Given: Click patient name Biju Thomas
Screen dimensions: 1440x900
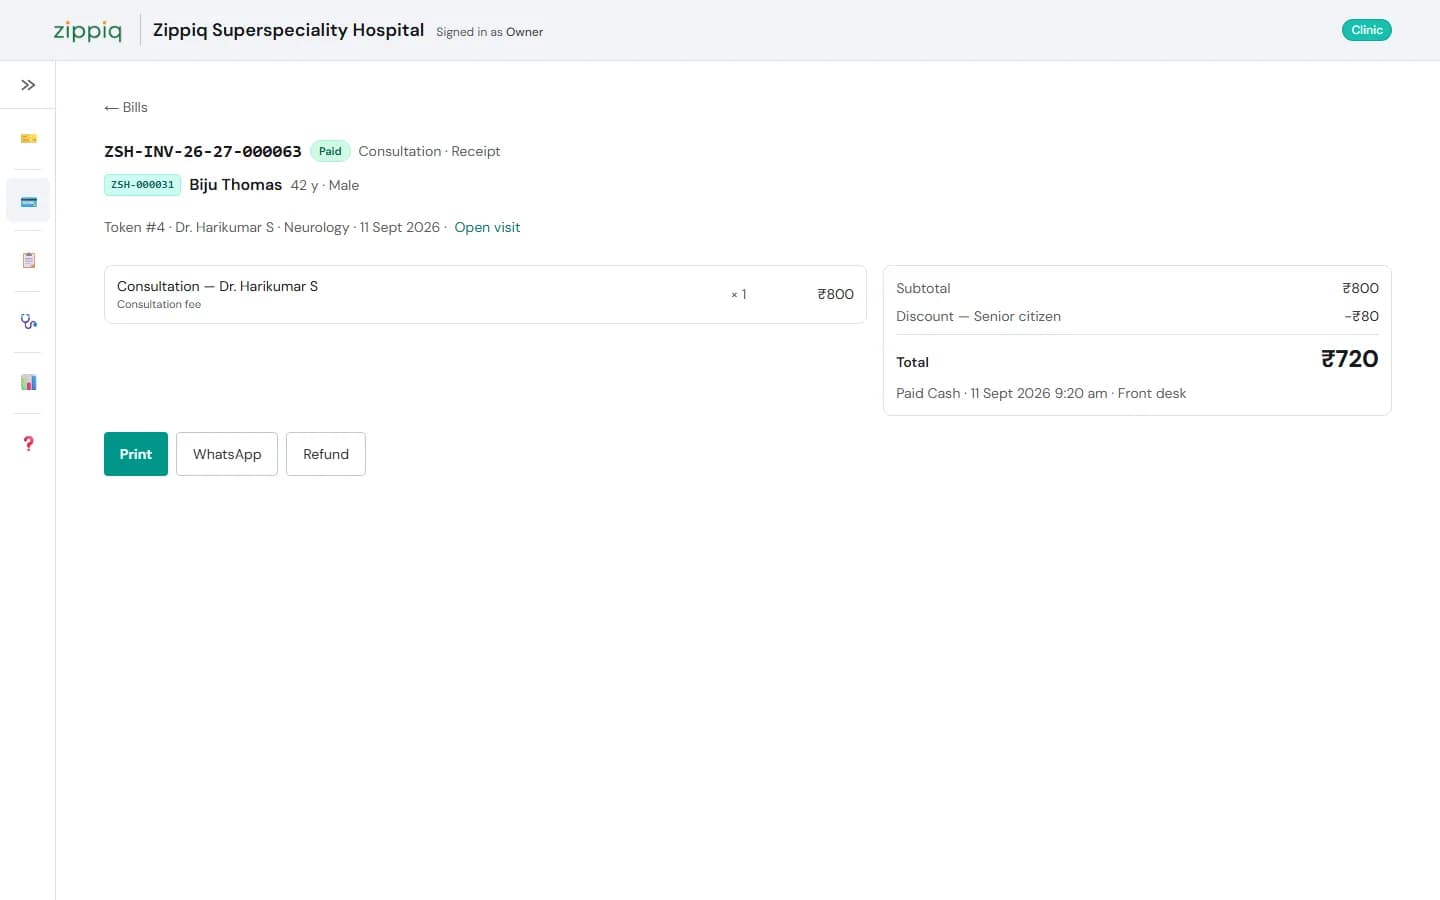Looking at the screenshot, I should coord(236,185).
